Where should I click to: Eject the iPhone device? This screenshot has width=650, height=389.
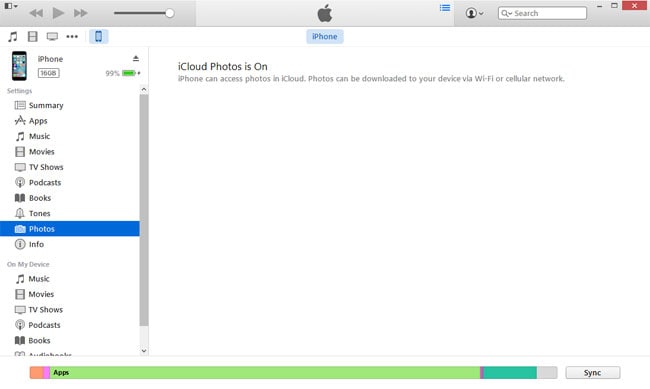point(136,58)
